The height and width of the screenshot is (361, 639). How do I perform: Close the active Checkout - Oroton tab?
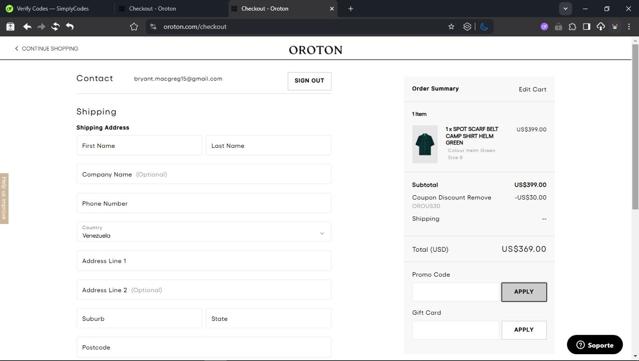[332, 9]
